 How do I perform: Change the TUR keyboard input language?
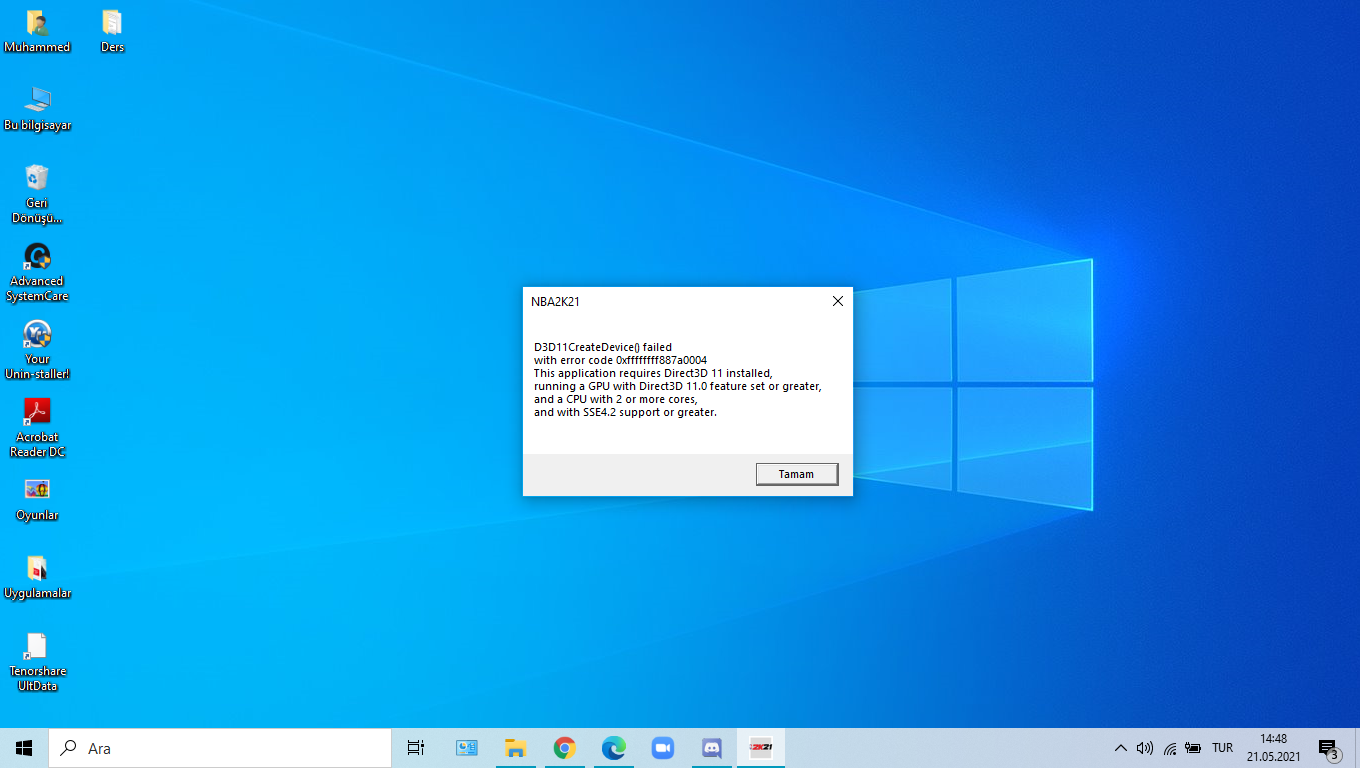click(x=1222, y=748)
